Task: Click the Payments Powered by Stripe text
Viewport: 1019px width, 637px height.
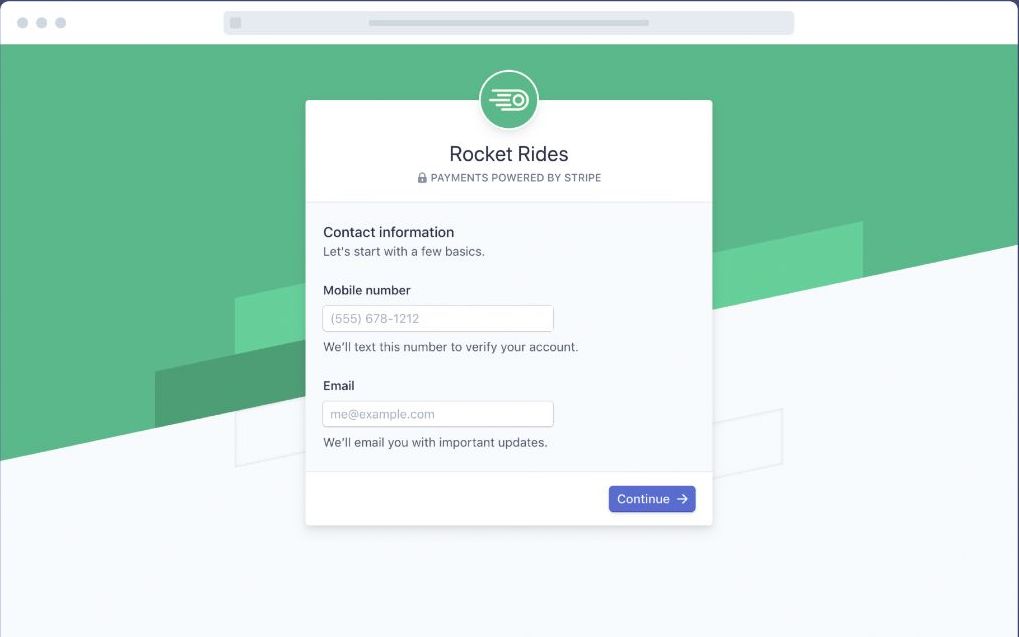Action: [x=516, y=178]
